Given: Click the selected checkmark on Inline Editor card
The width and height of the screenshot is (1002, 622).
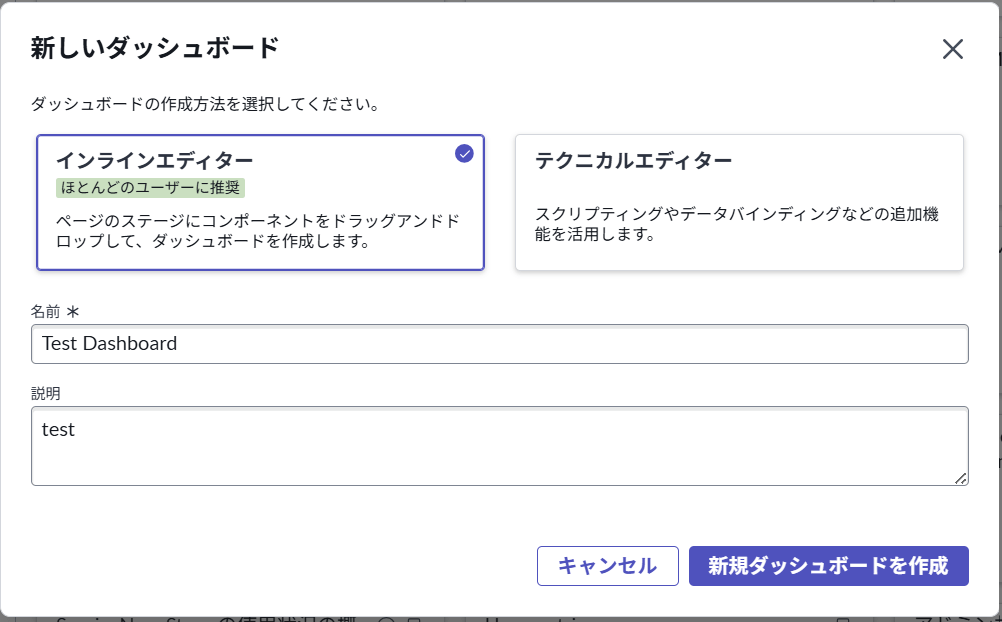Looking at the screenshot, I should click(x=464, y=153).
